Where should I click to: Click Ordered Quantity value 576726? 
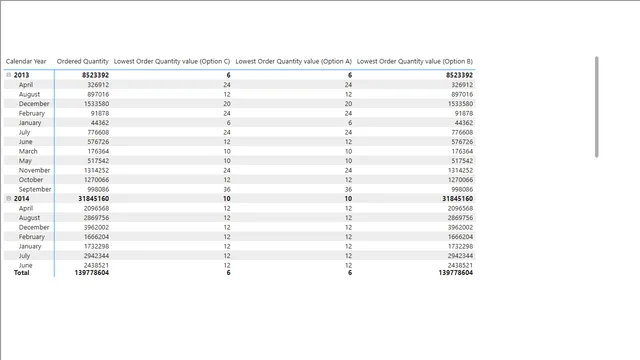point(98,142)
